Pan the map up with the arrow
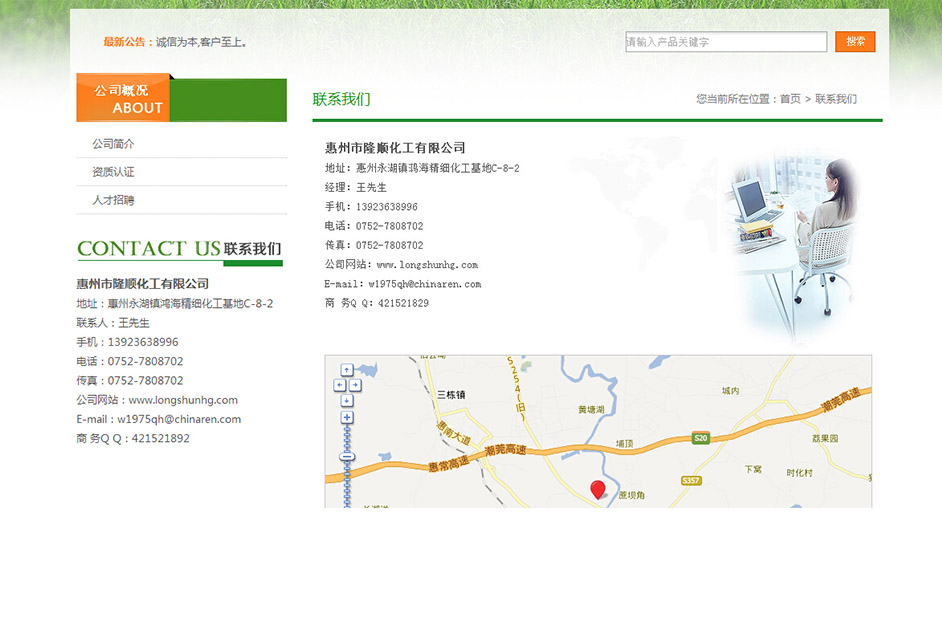942x625 pixels. click(x=347, y=370)
